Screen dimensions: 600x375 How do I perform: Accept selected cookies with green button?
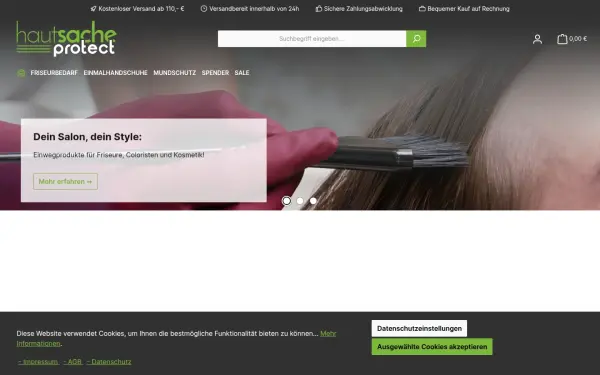coord(432,347)
